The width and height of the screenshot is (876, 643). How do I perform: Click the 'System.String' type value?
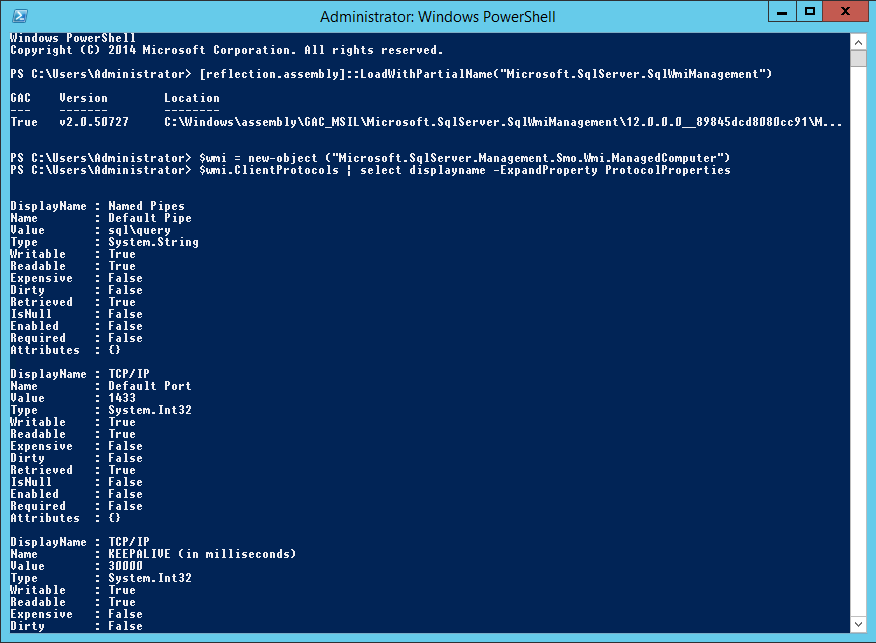[153, 242]
